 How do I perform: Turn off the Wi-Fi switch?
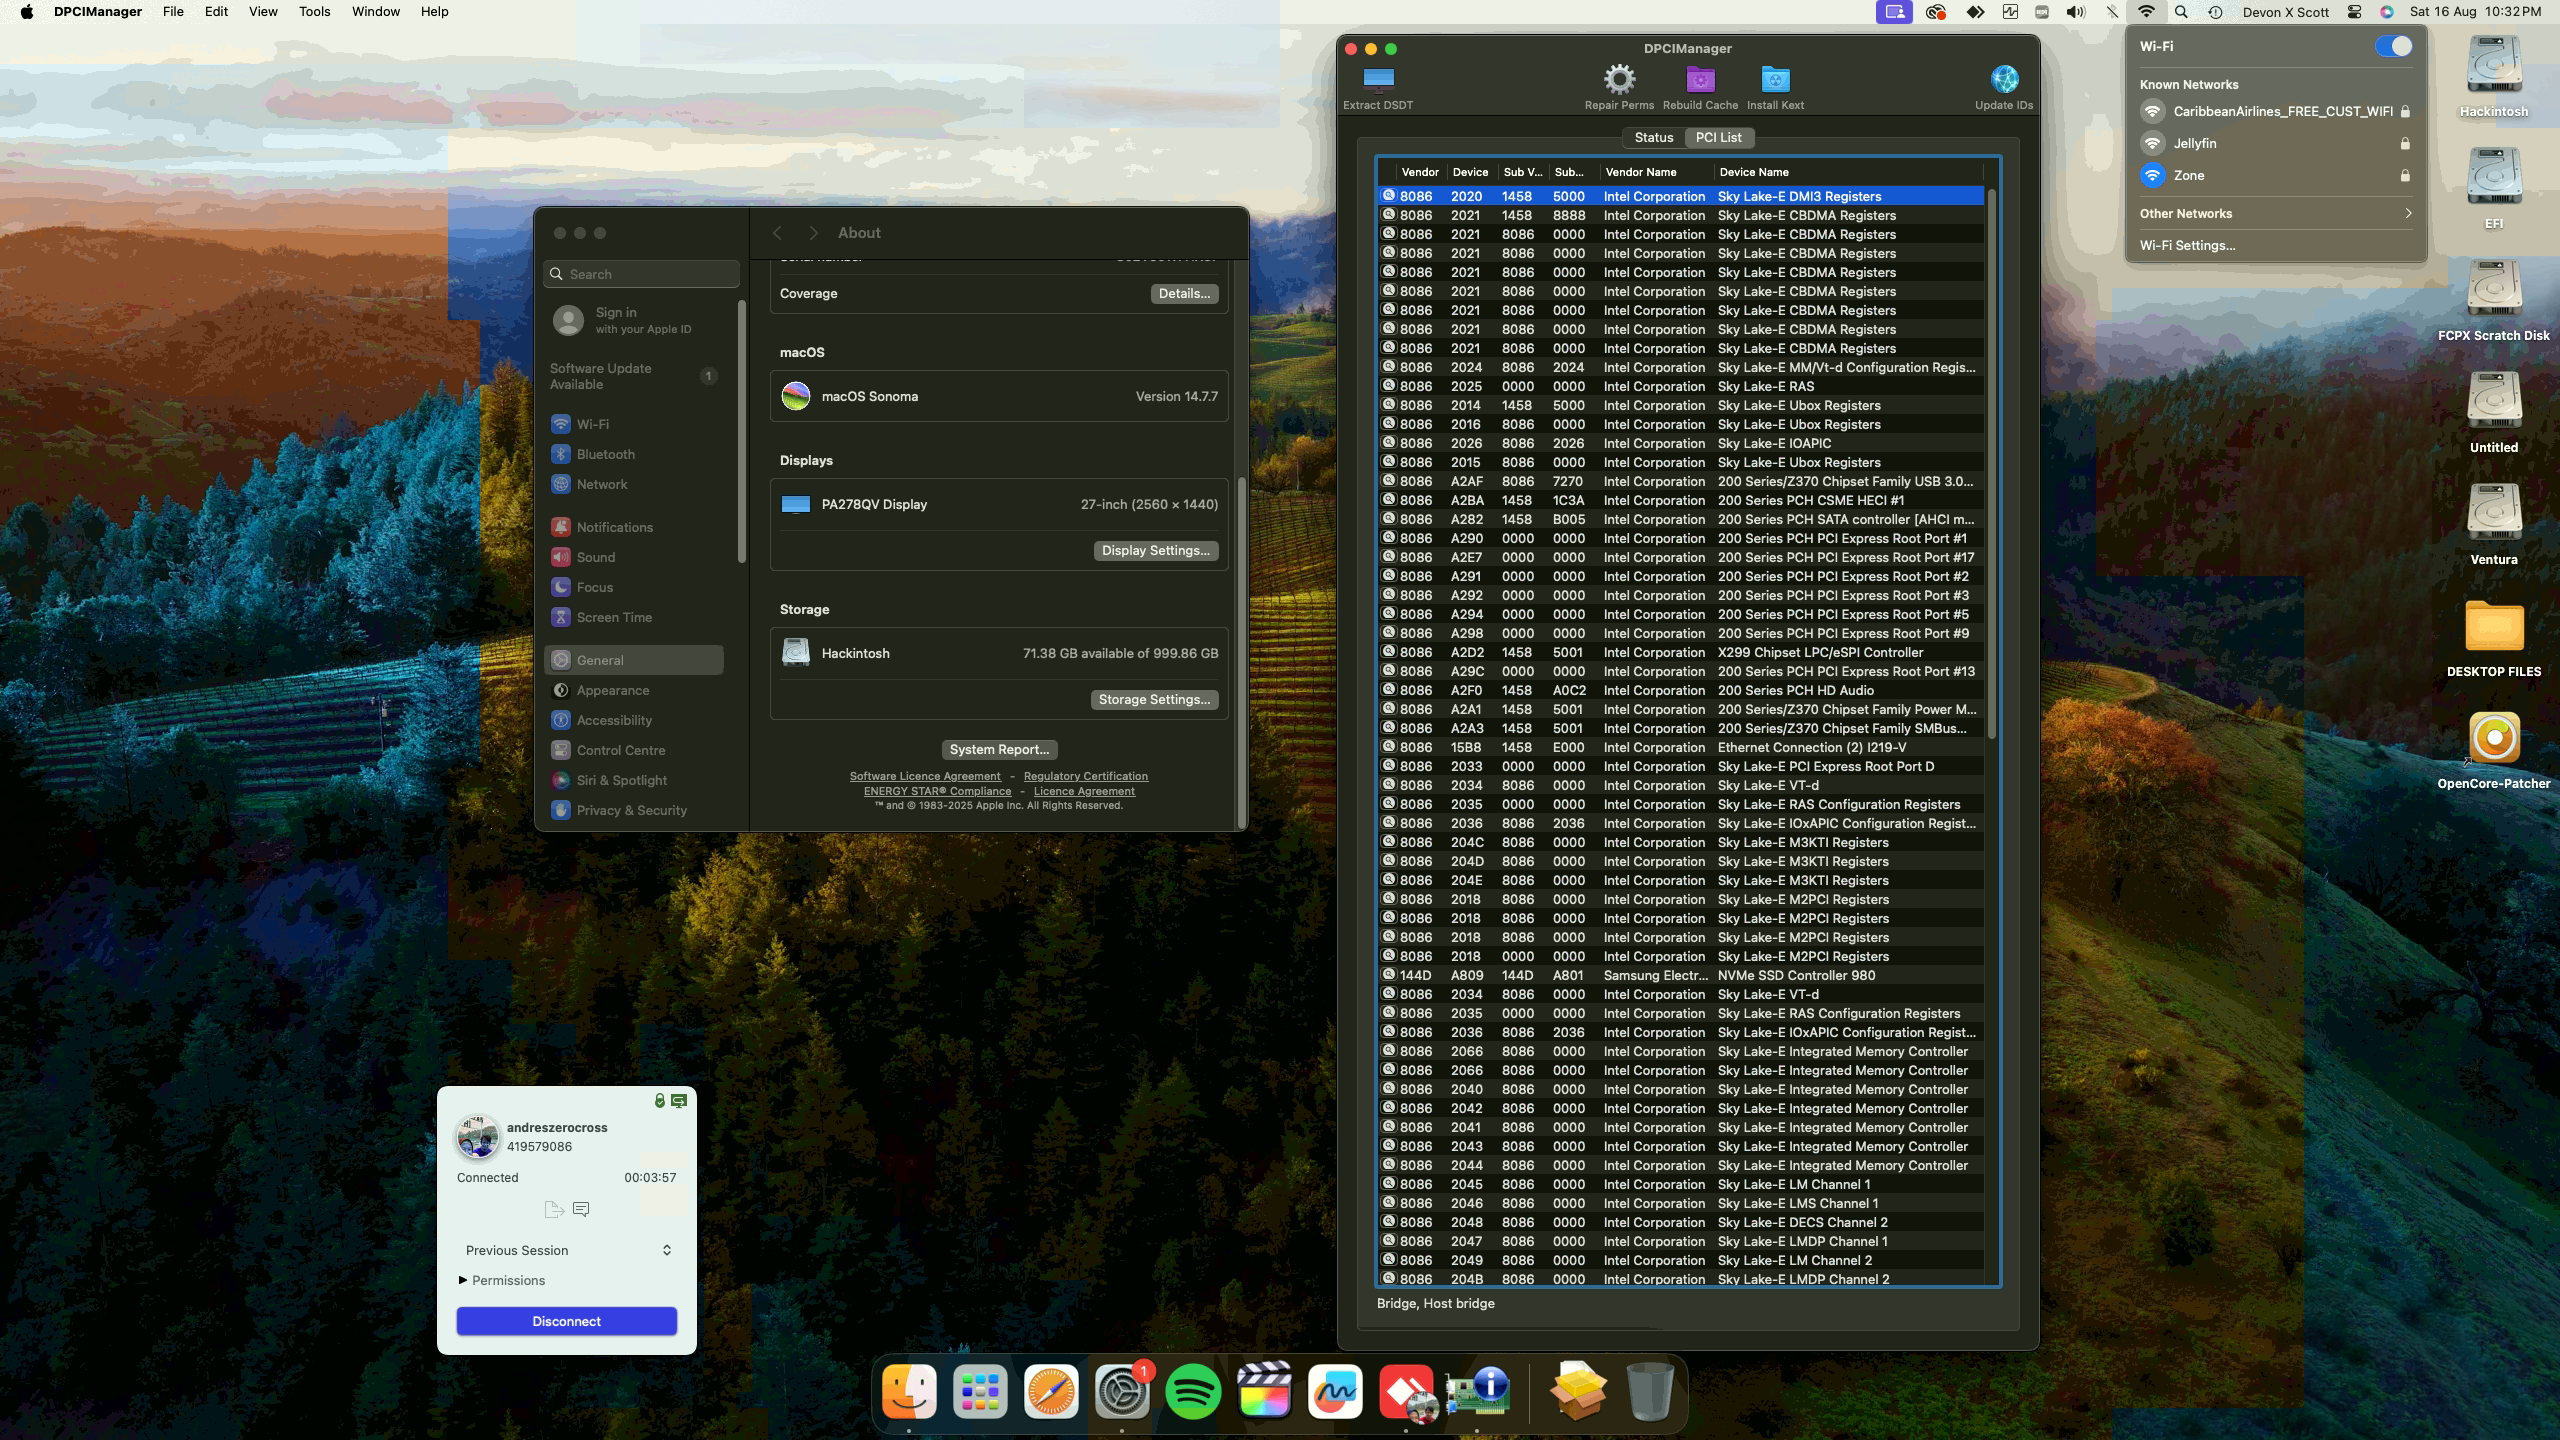click(2393, 46)
